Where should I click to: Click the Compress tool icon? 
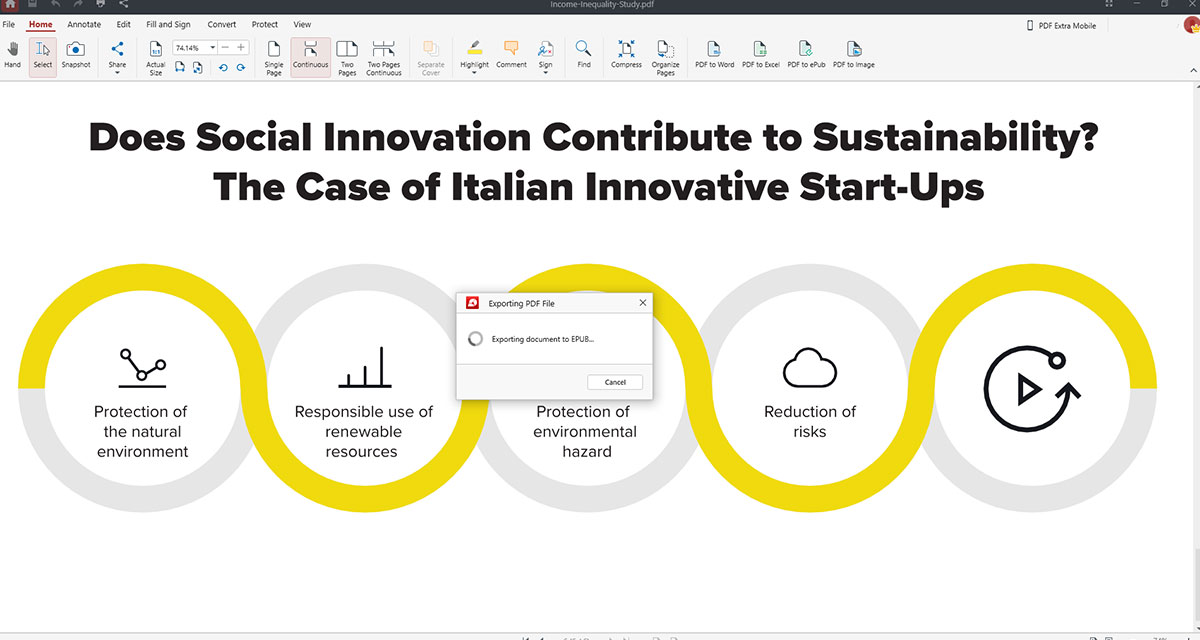pos(626,54)
